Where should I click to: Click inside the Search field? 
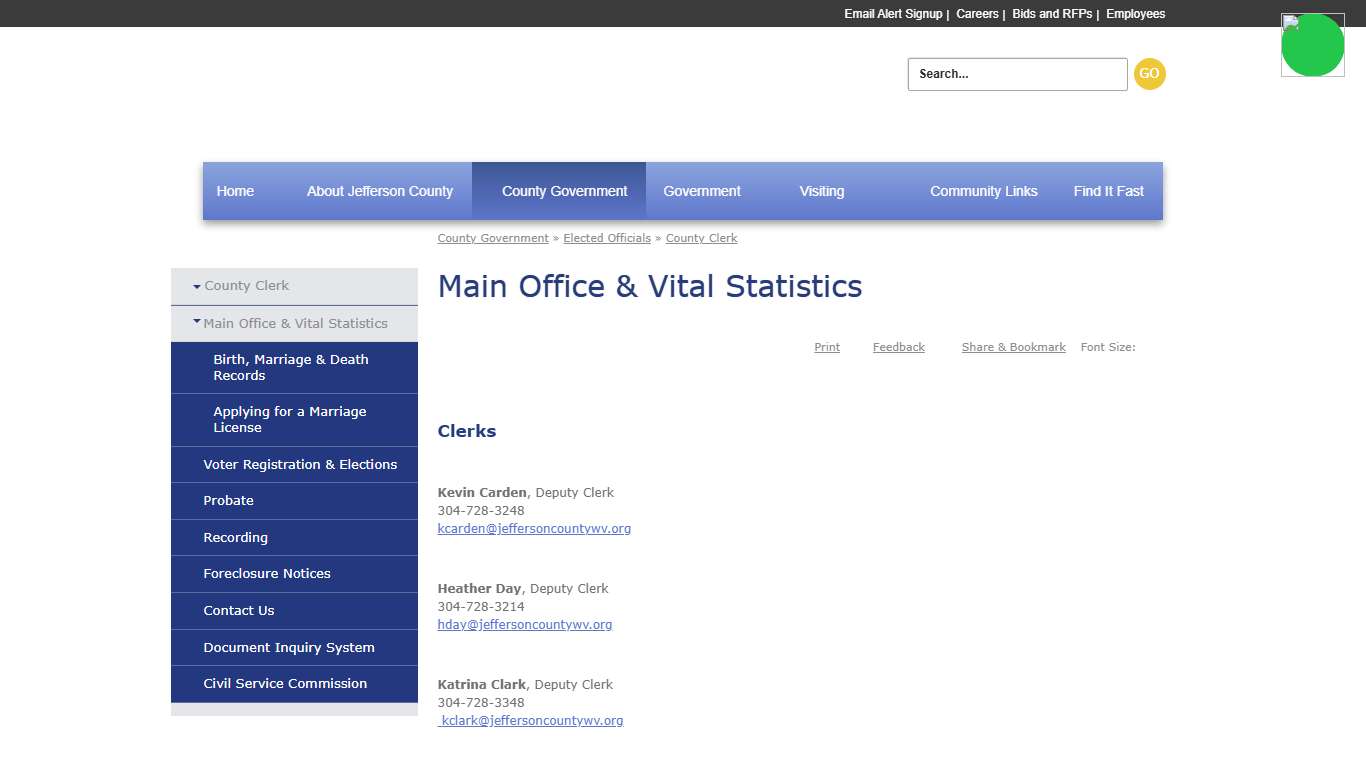tap(1016, 73)
